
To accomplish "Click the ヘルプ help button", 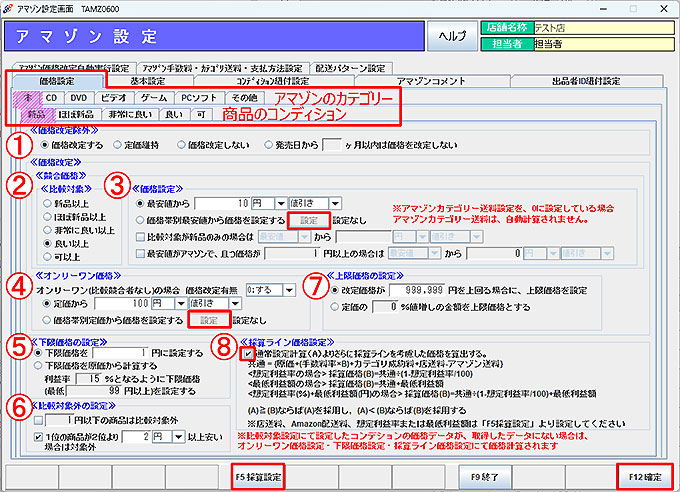I will 452,36.
